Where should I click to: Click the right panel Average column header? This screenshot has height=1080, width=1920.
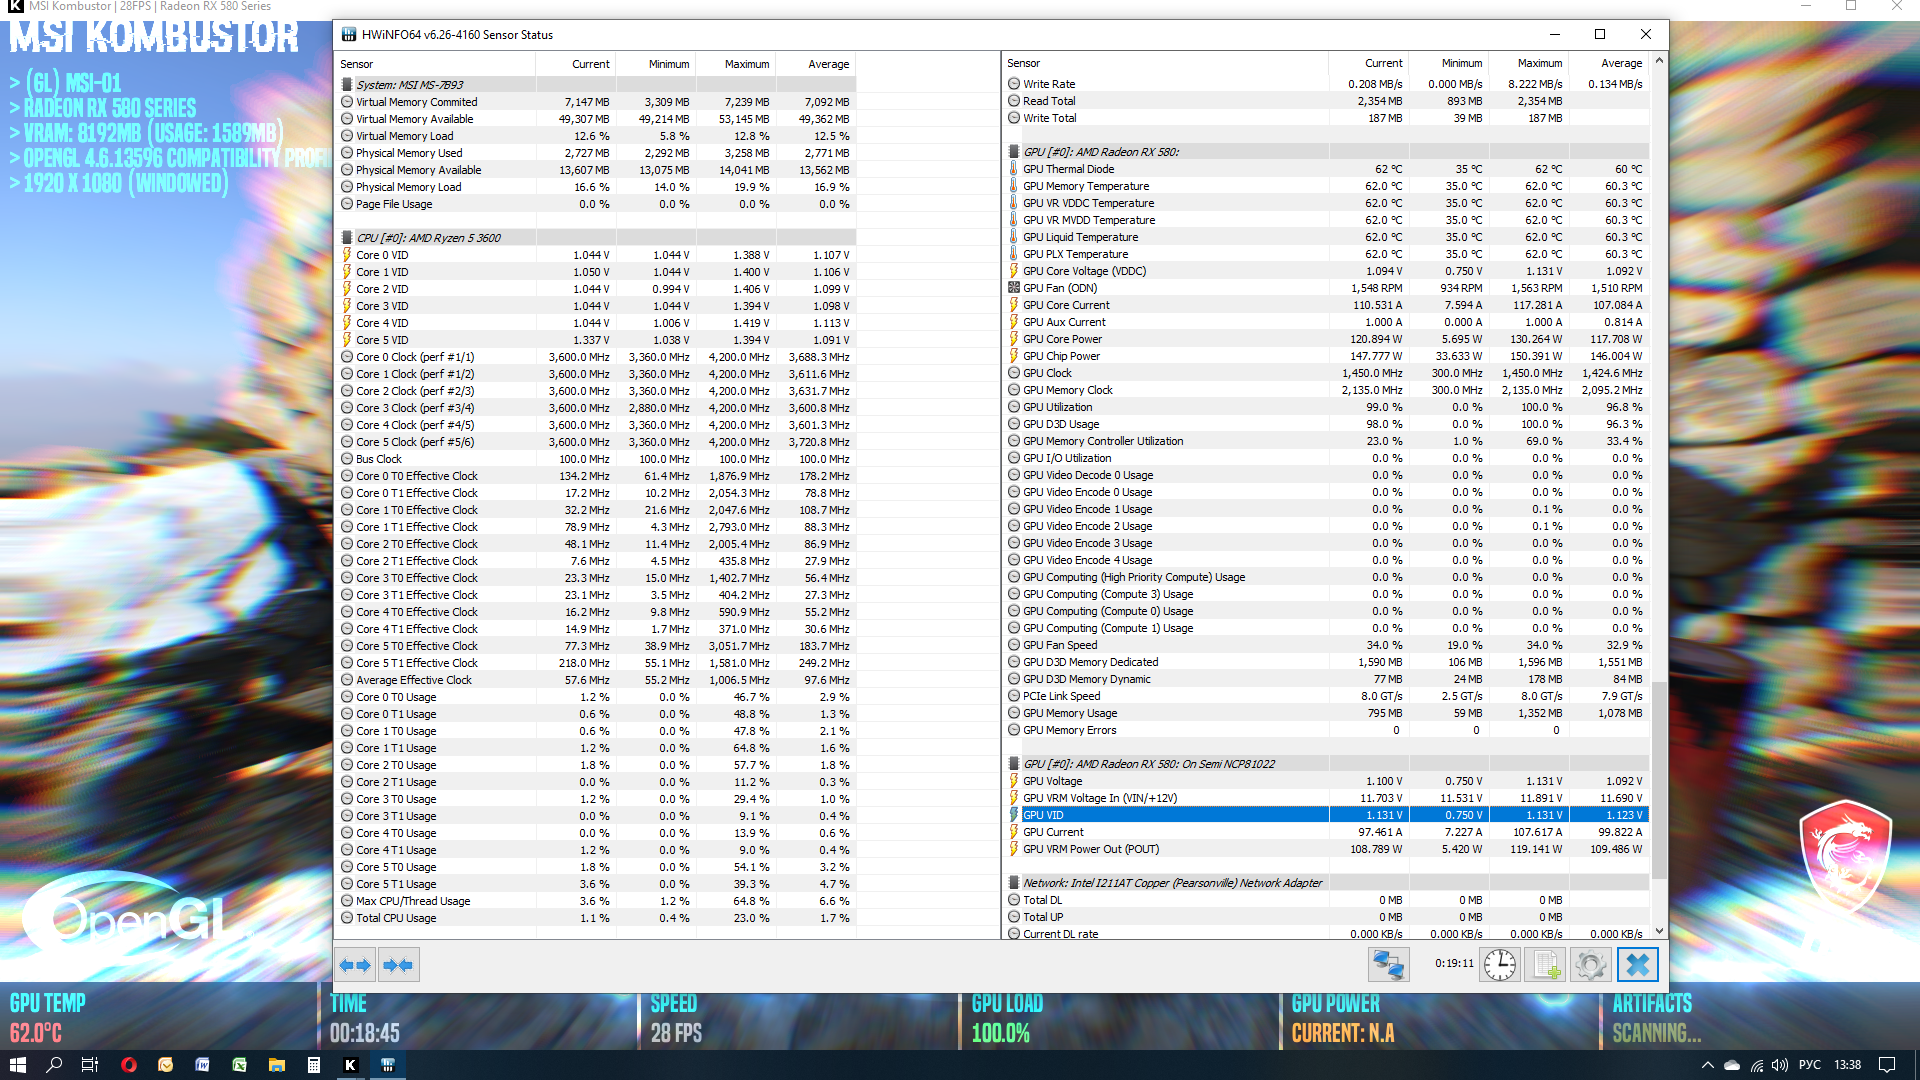1620,63
